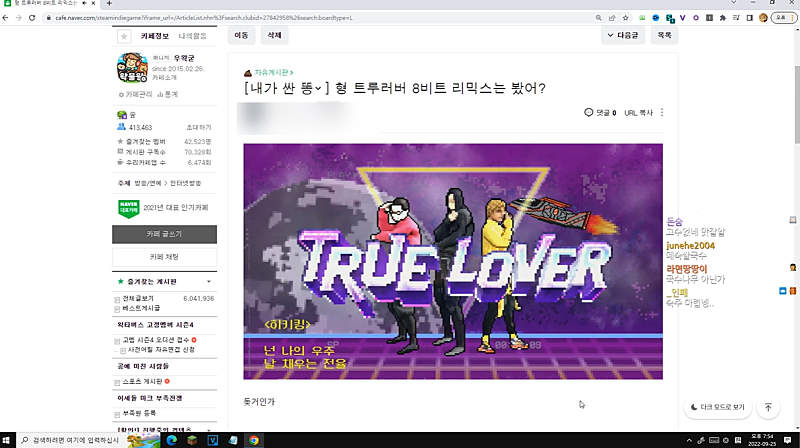Screen dimensions: 800x448
Task: Reload the page with refresh icon
Action: [32, 18]
